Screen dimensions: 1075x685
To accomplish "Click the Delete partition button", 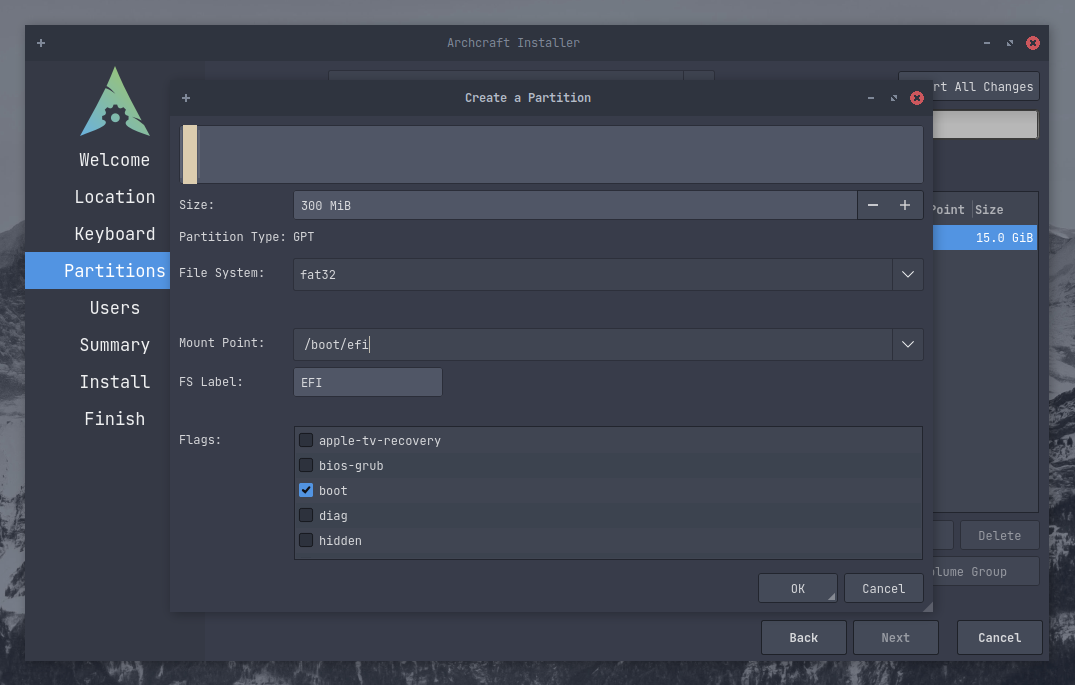I will (999, 536).
